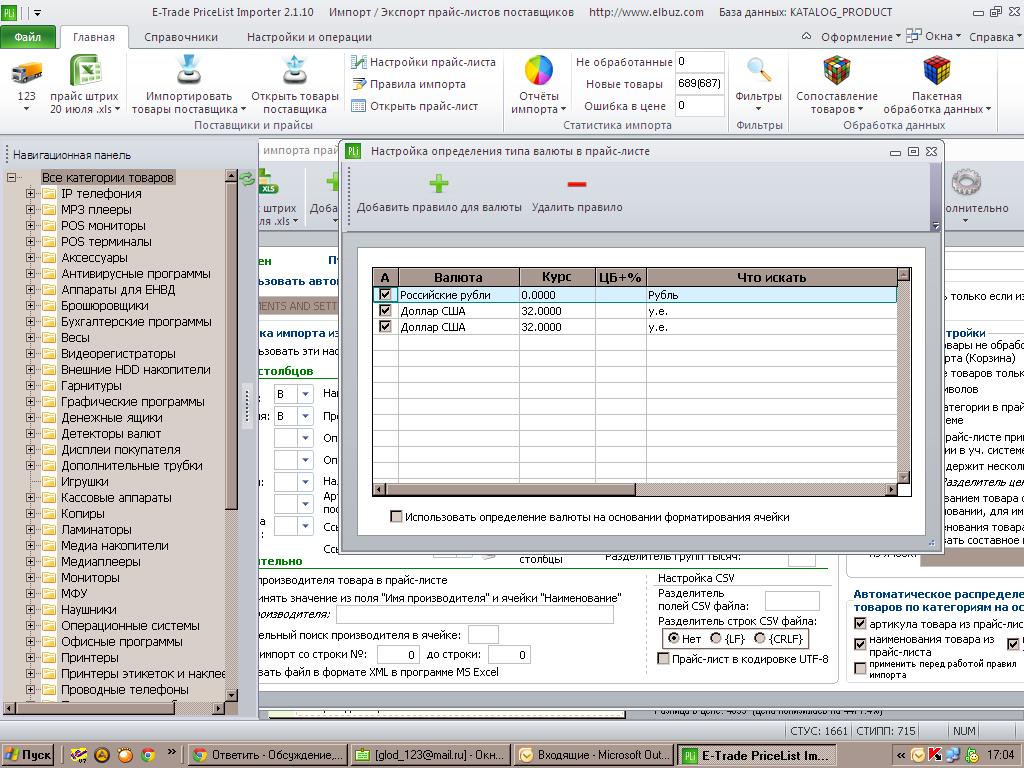
Task: Open the Файл menu
Action: coord(28,37)
